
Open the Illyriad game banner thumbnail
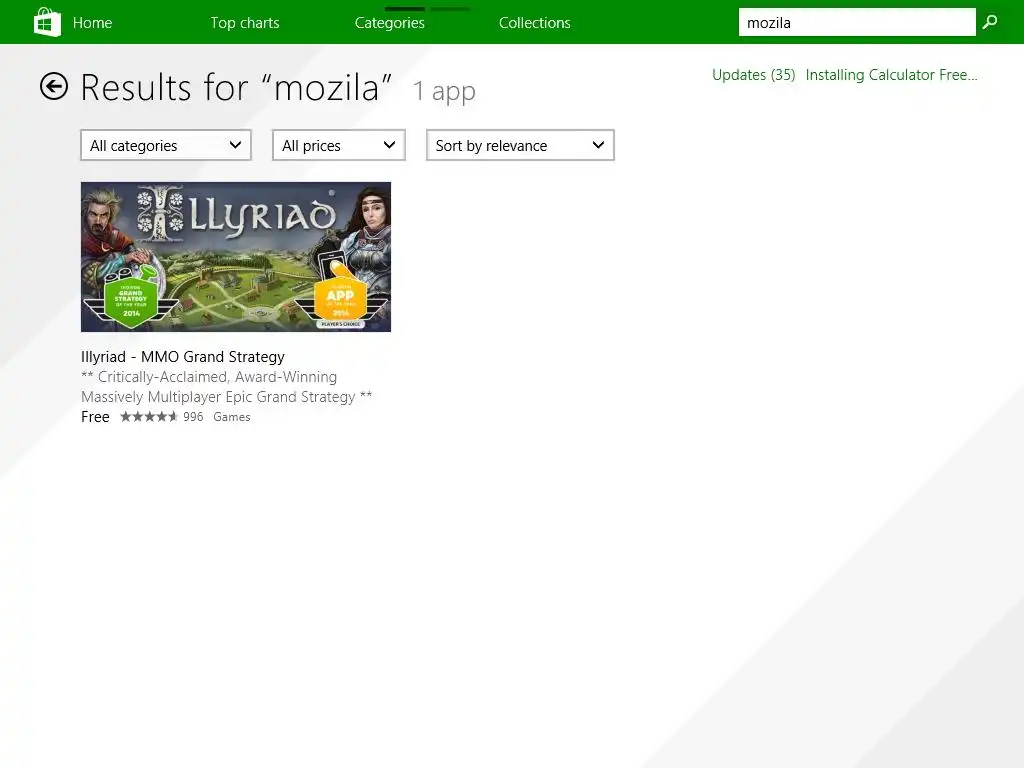click(x=236, y=257)
